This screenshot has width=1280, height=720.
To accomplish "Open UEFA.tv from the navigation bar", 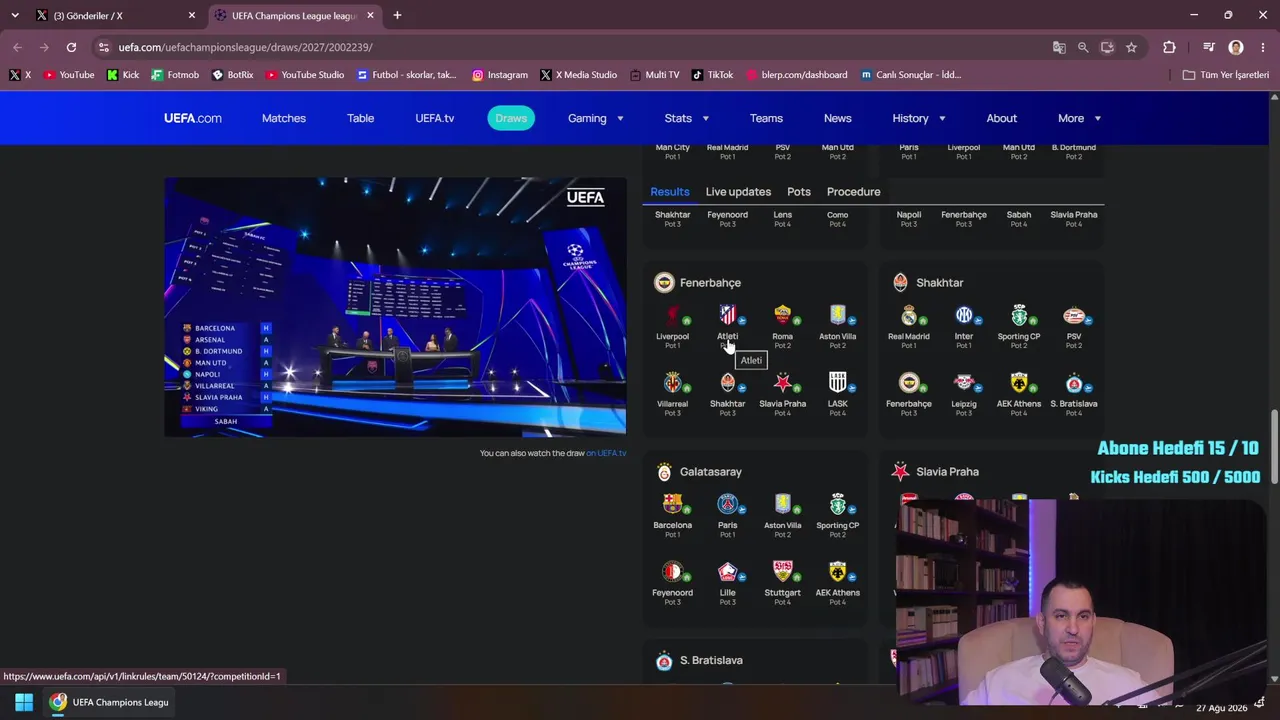I will (435, 118).
